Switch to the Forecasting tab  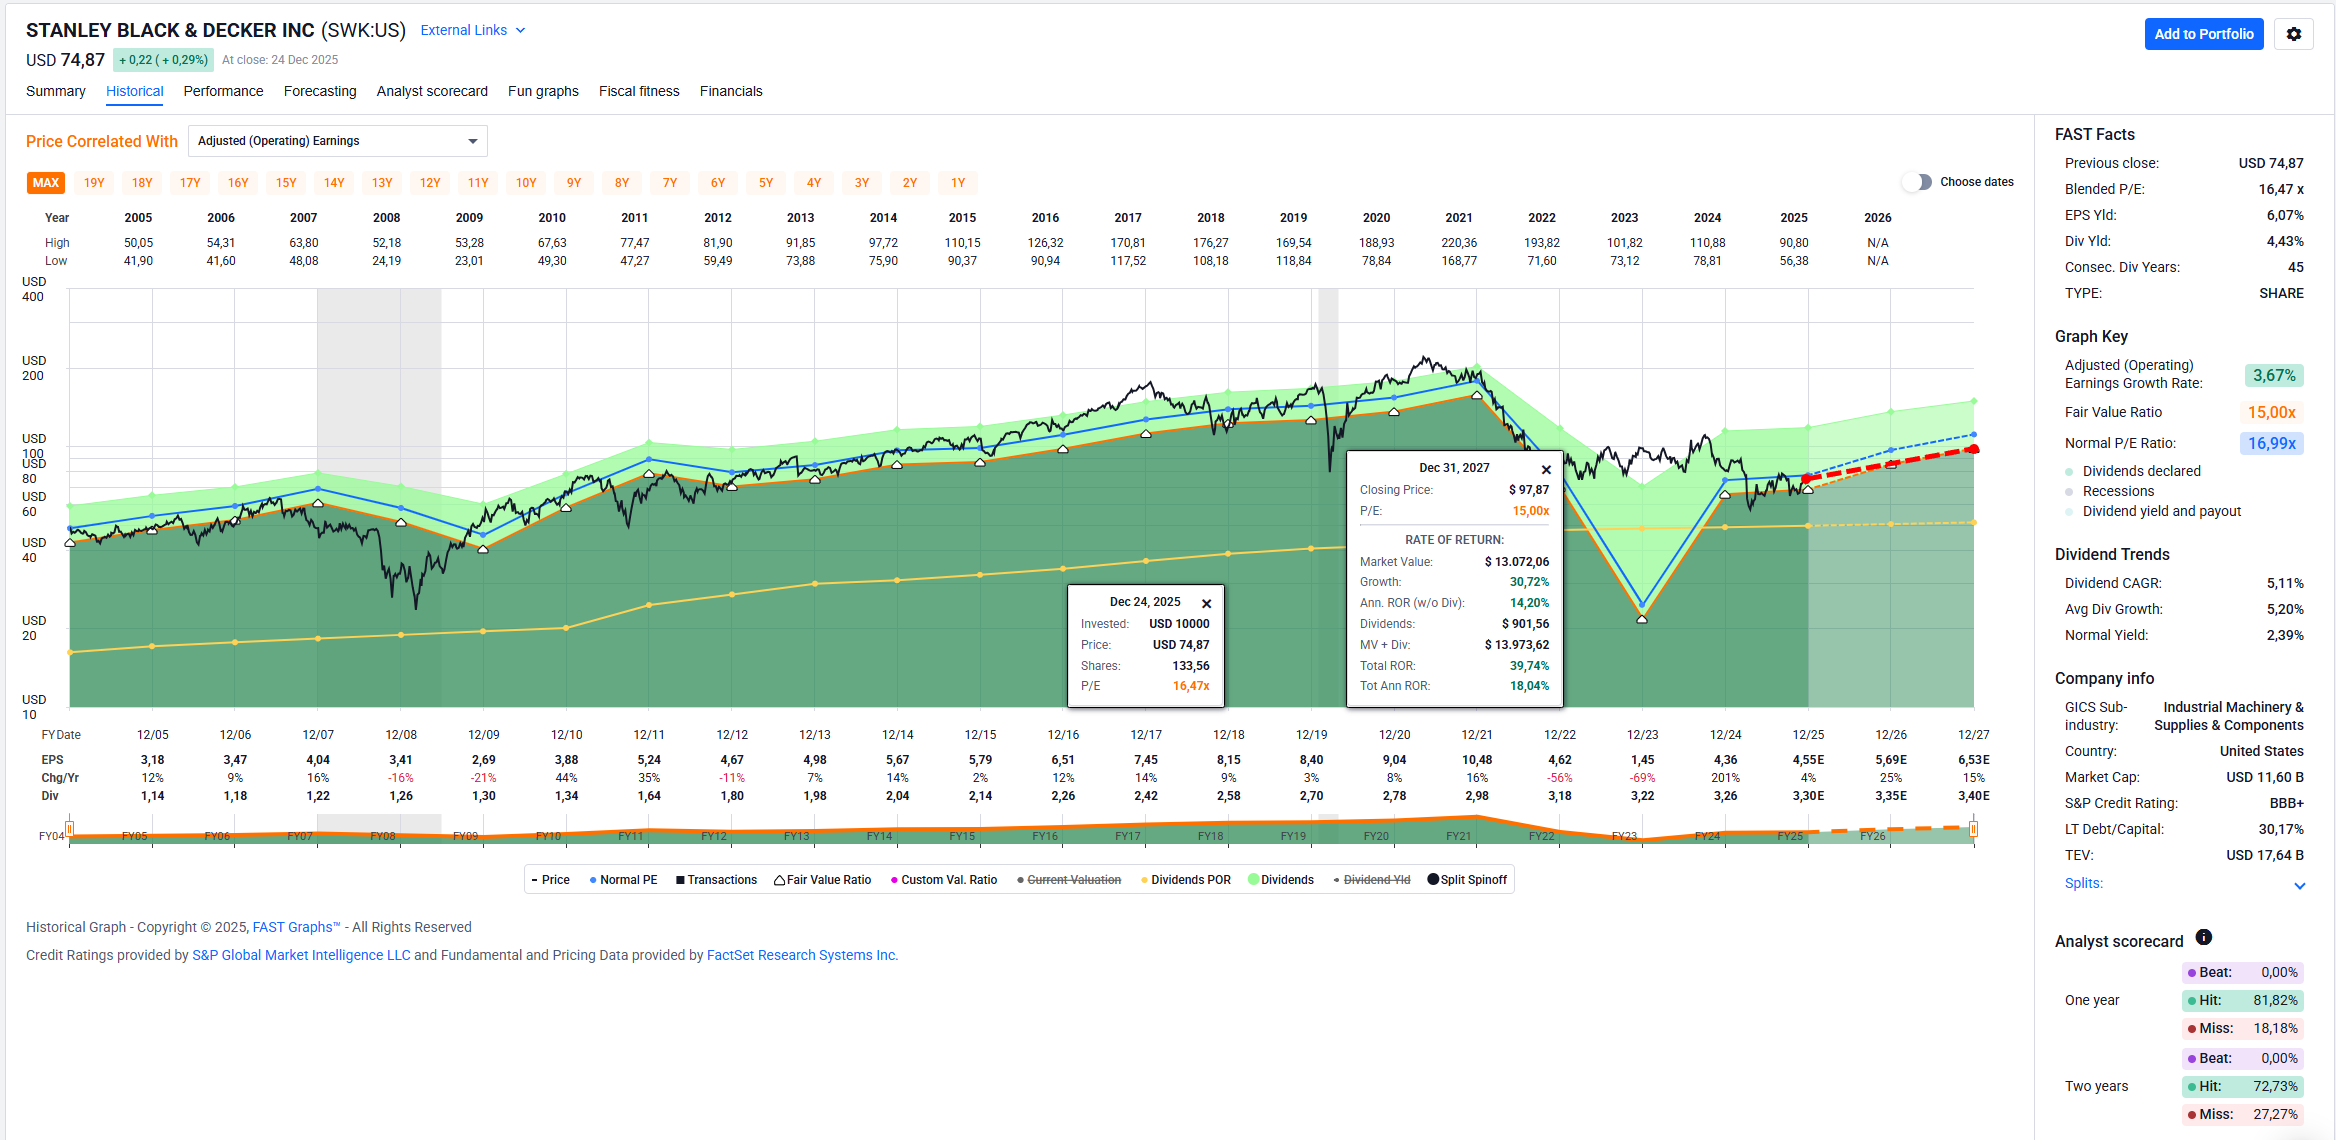(320, 91)
